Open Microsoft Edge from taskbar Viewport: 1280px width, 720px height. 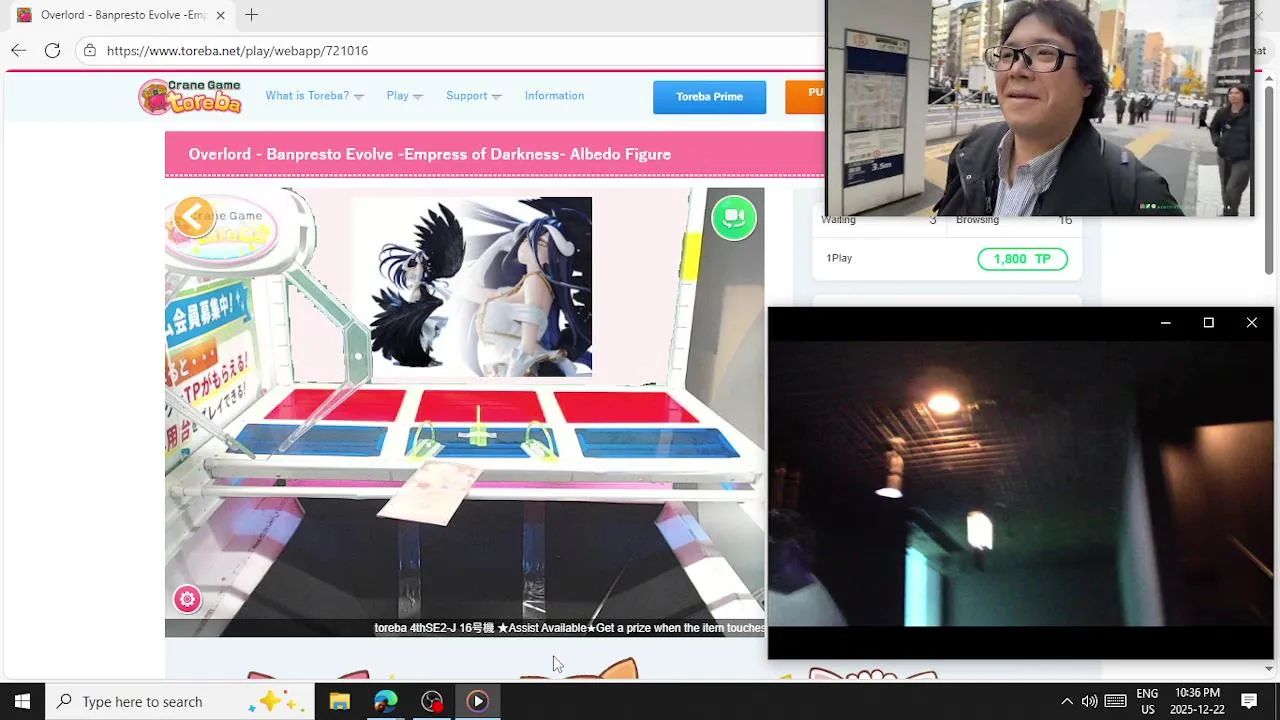pos(385,701)
